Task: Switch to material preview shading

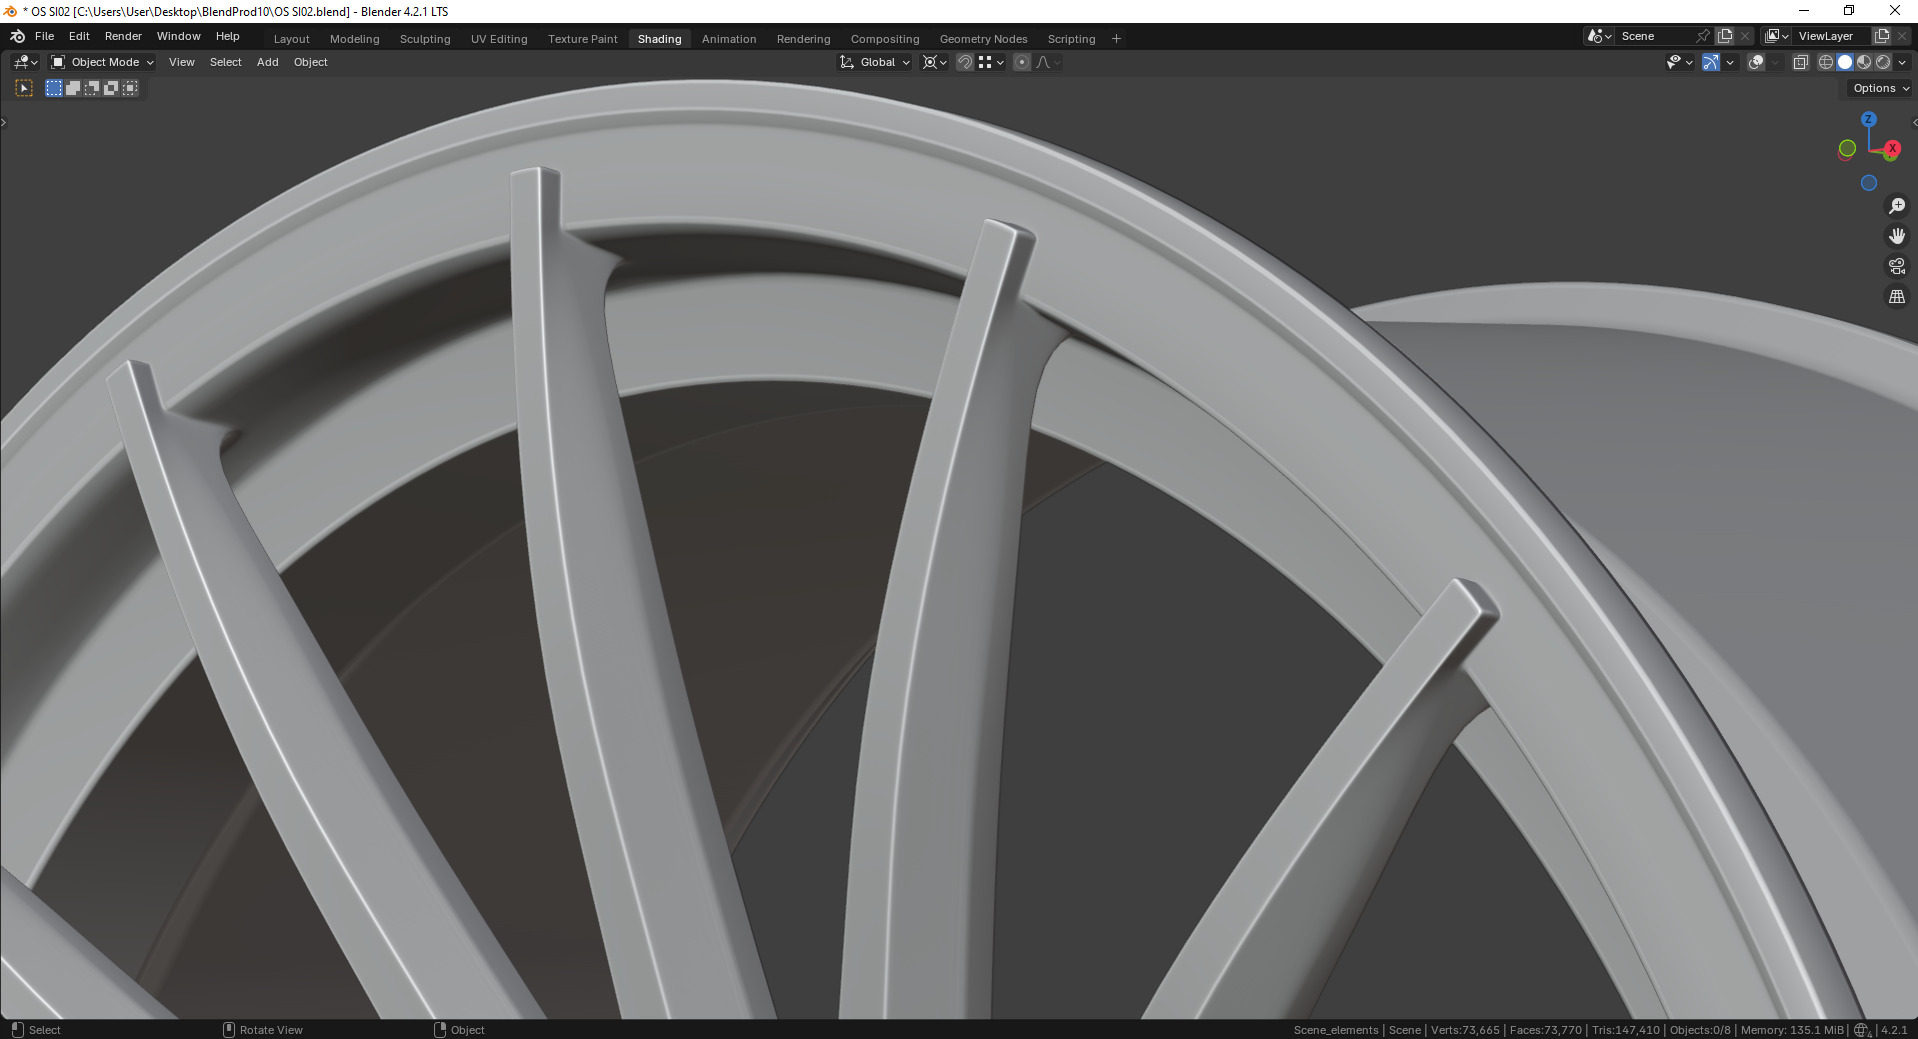Action: tap(1864, 62)
